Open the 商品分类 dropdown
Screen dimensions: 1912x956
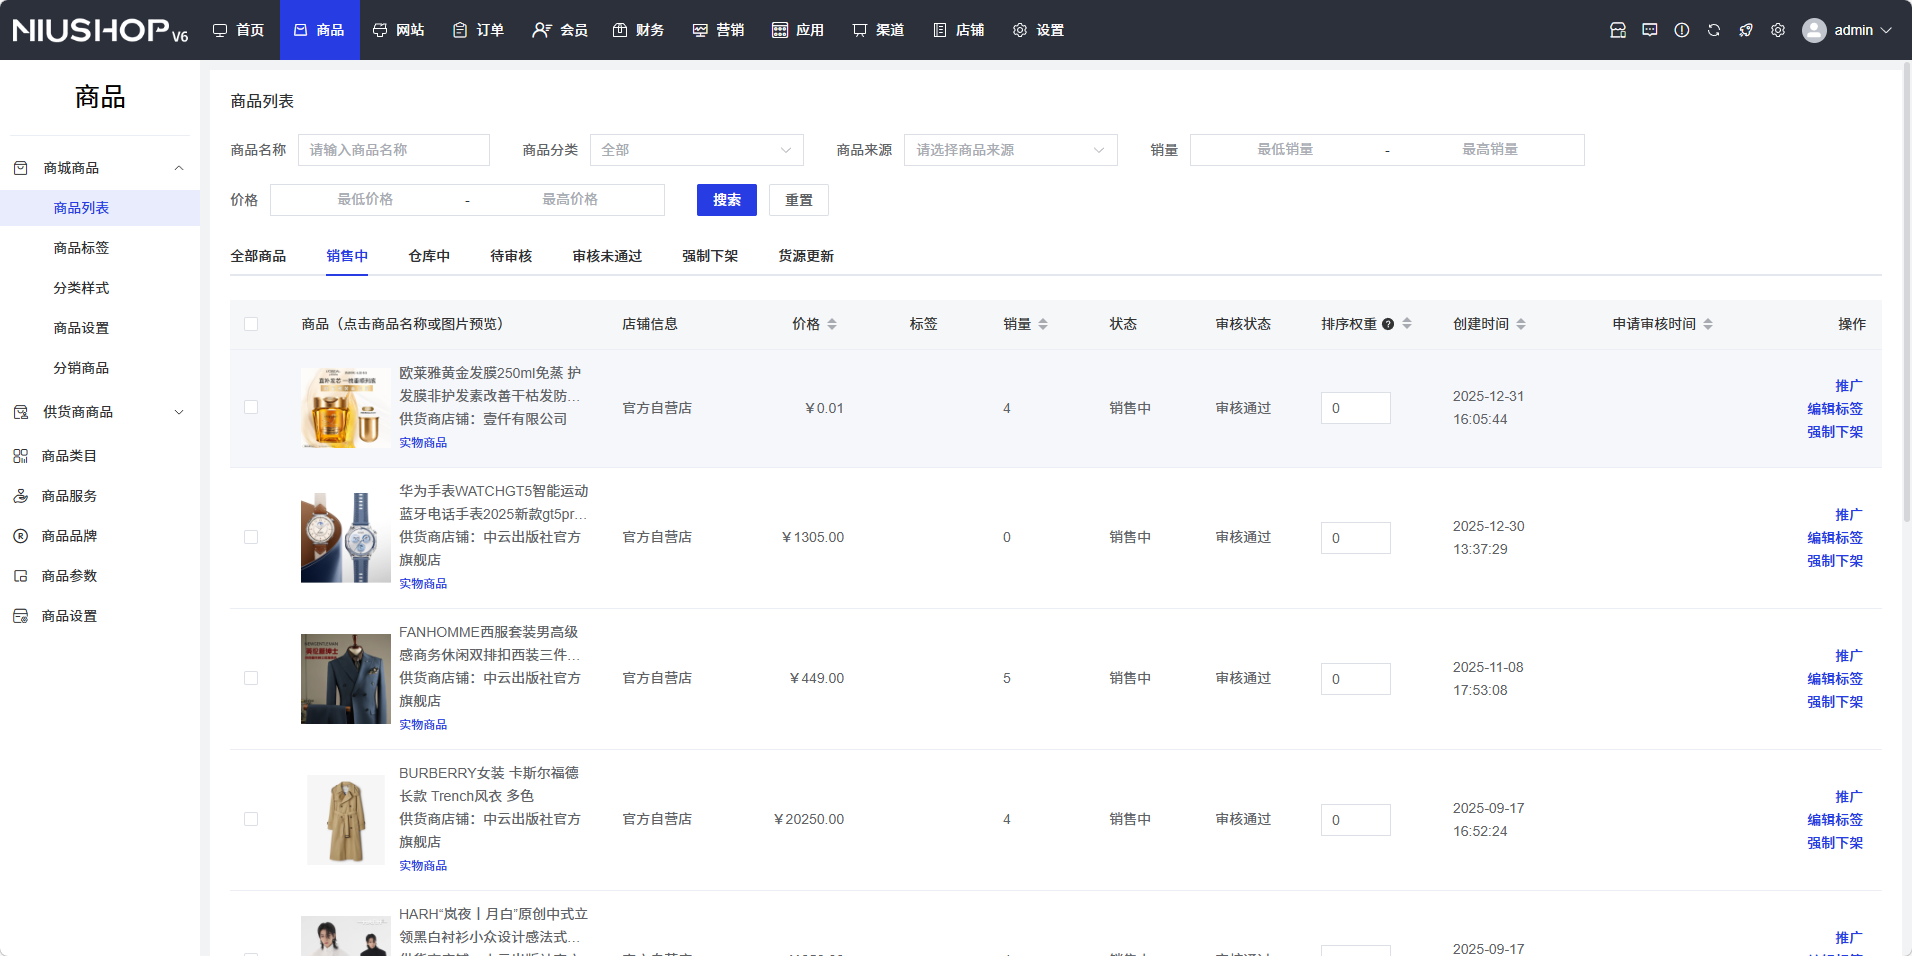point(696,150)
